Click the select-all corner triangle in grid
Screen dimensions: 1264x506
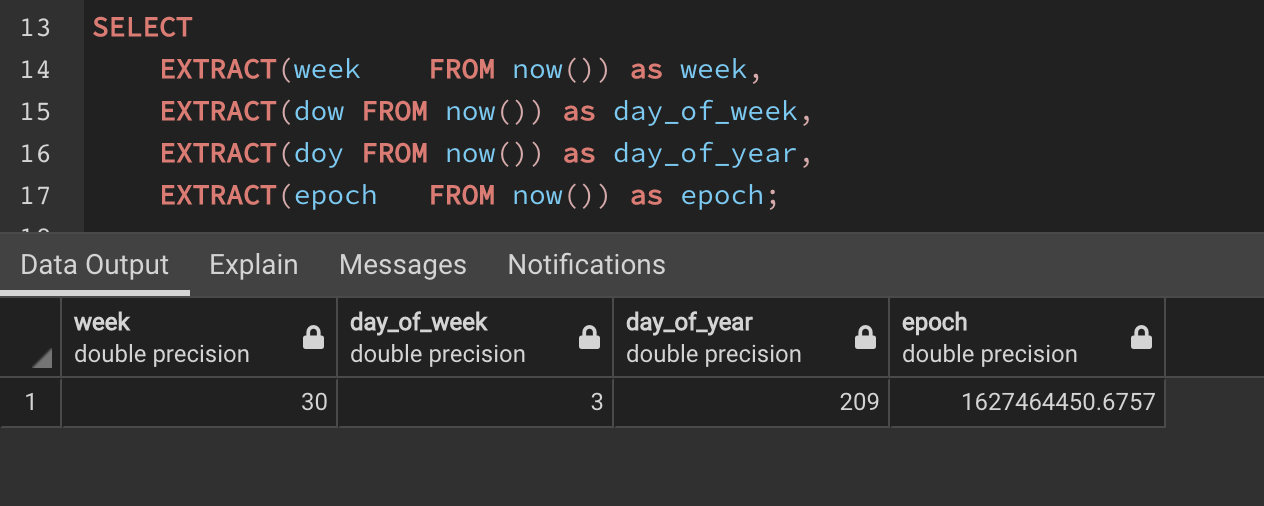[43, 357]
